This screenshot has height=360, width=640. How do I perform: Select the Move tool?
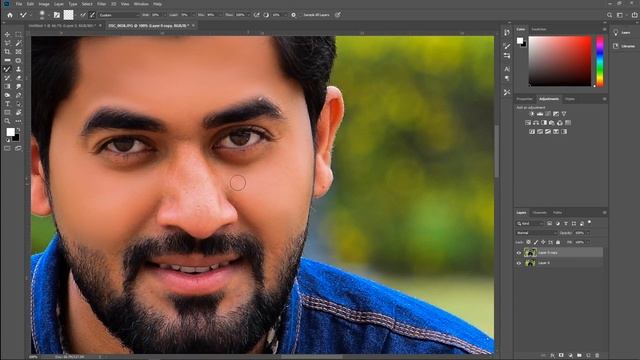(x=7, y=35)
